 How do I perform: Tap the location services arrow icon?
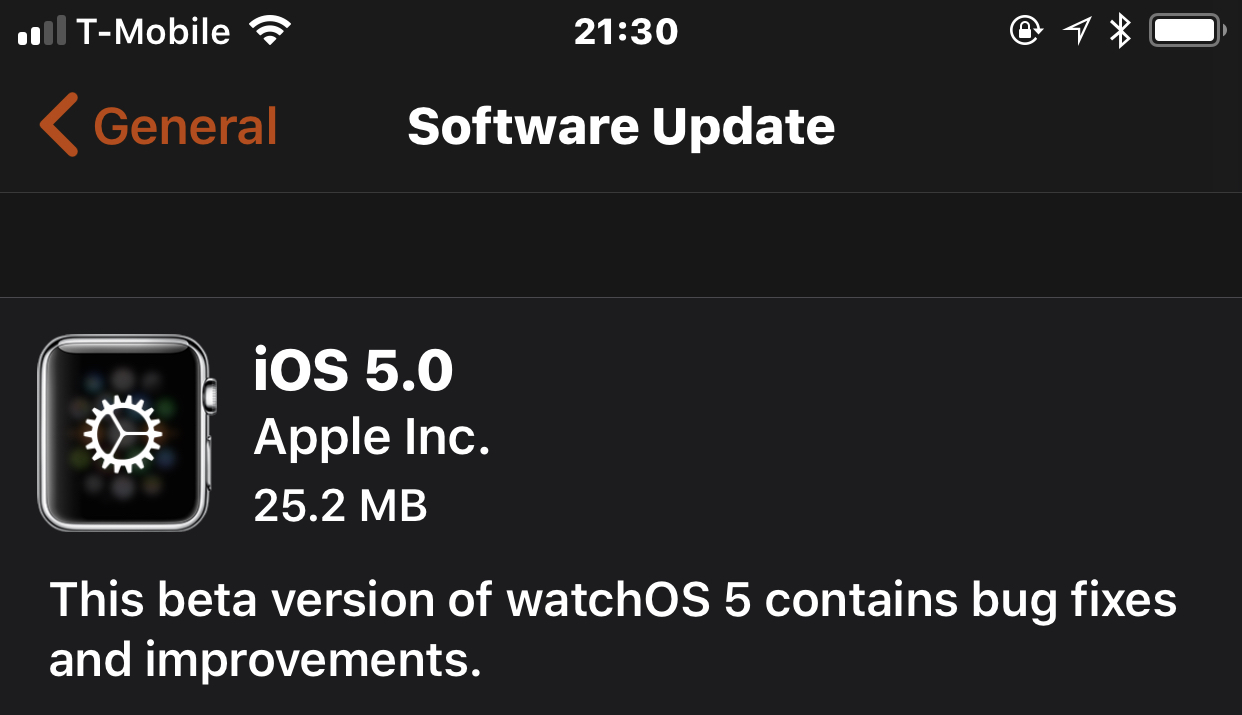(1076, 32)
